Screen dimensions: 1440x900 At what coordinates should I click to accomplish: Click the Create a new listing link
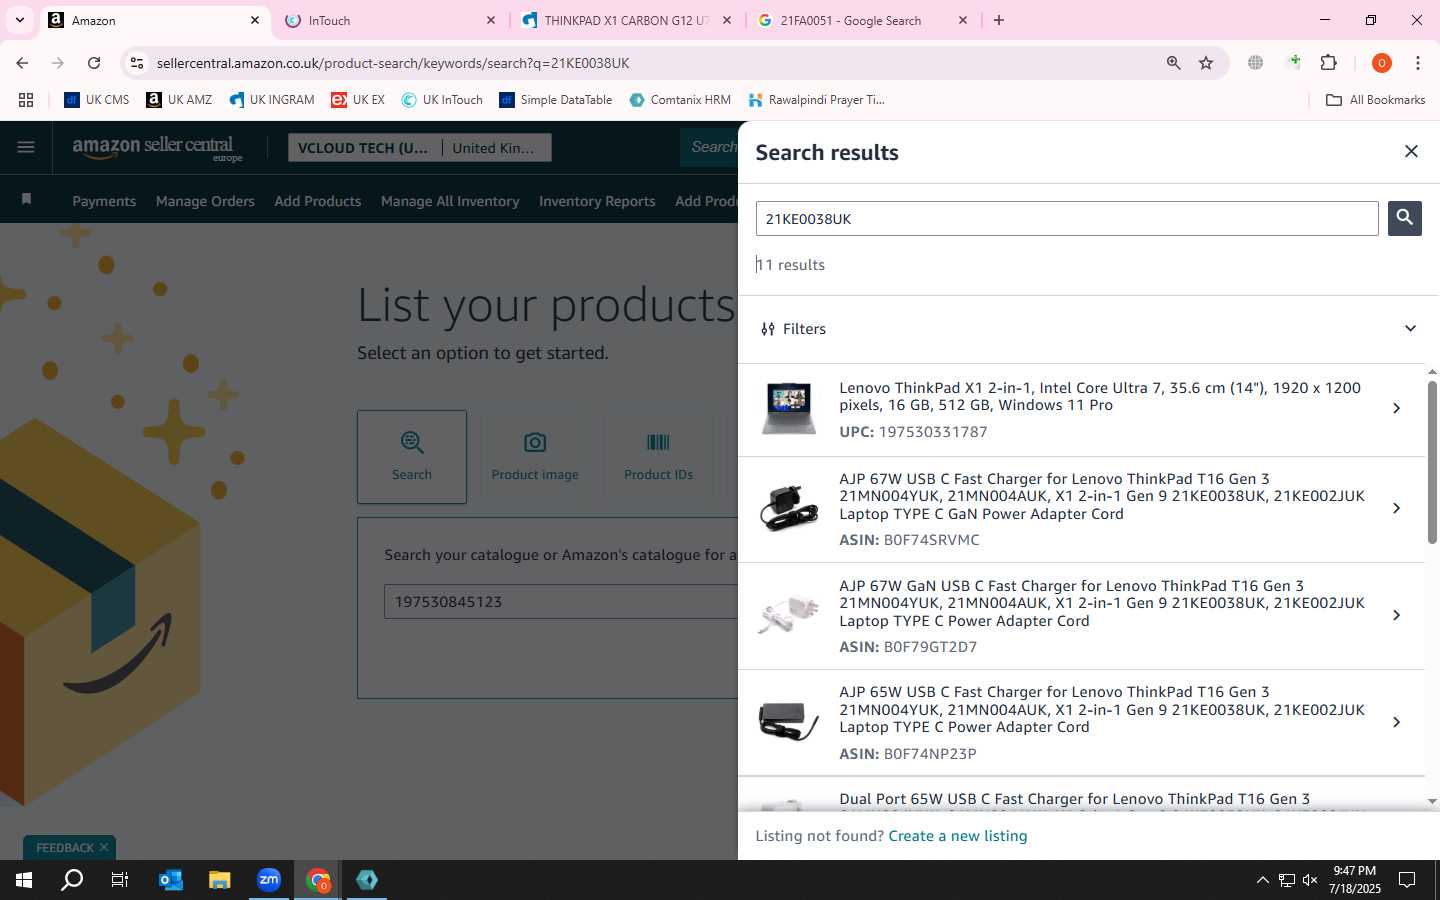click(x=957, y=836)
